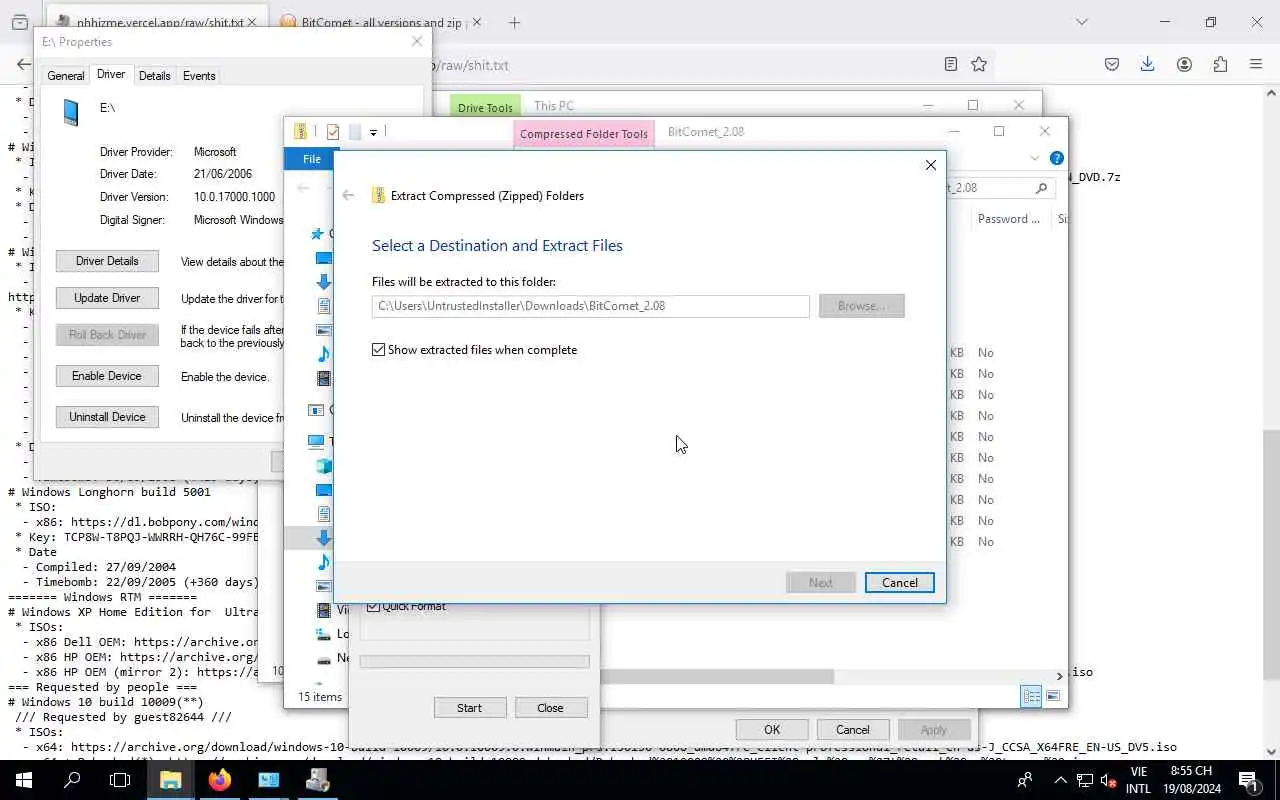
Task: Open the Quick Access Toolbar customize dropdown
Action: 373,132
